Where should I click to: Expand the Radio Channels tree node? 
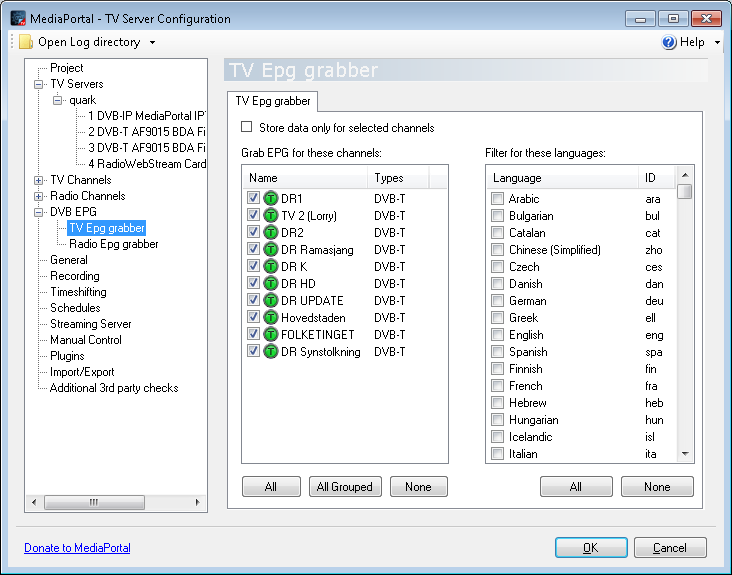click(x=38, y=196)
